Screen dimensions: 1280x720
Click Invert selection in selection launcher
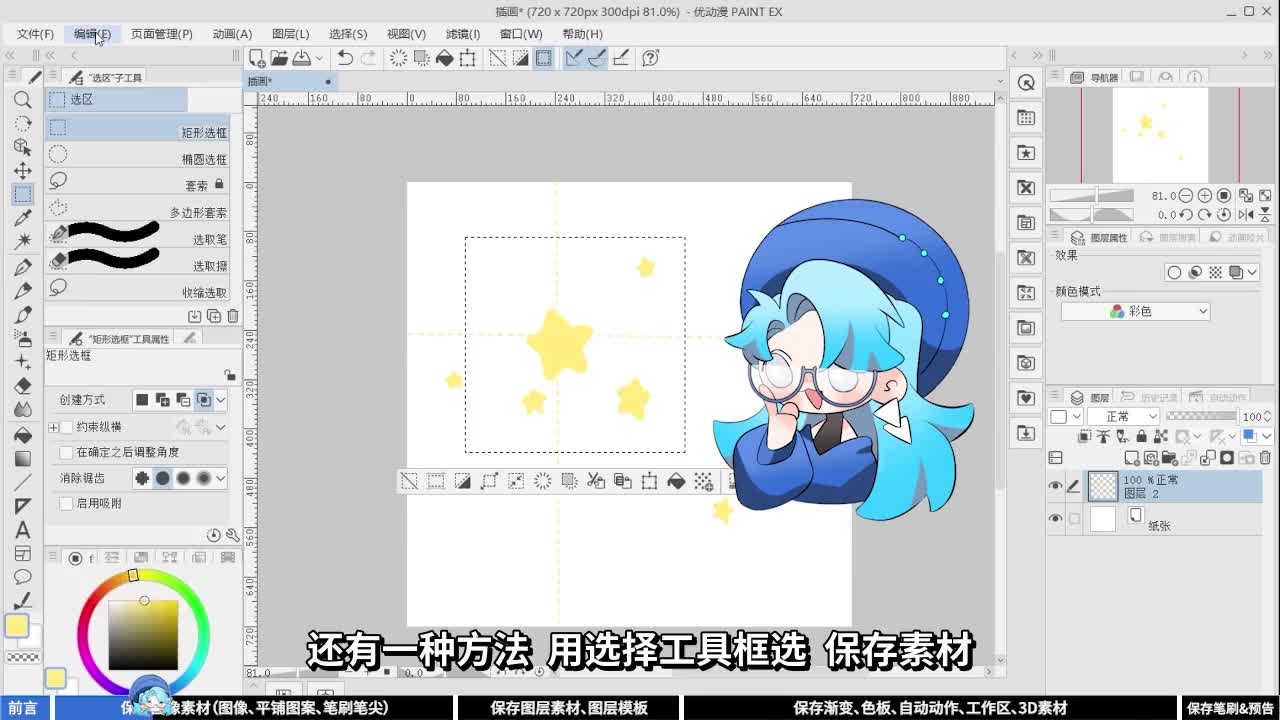tap(462, 481)
